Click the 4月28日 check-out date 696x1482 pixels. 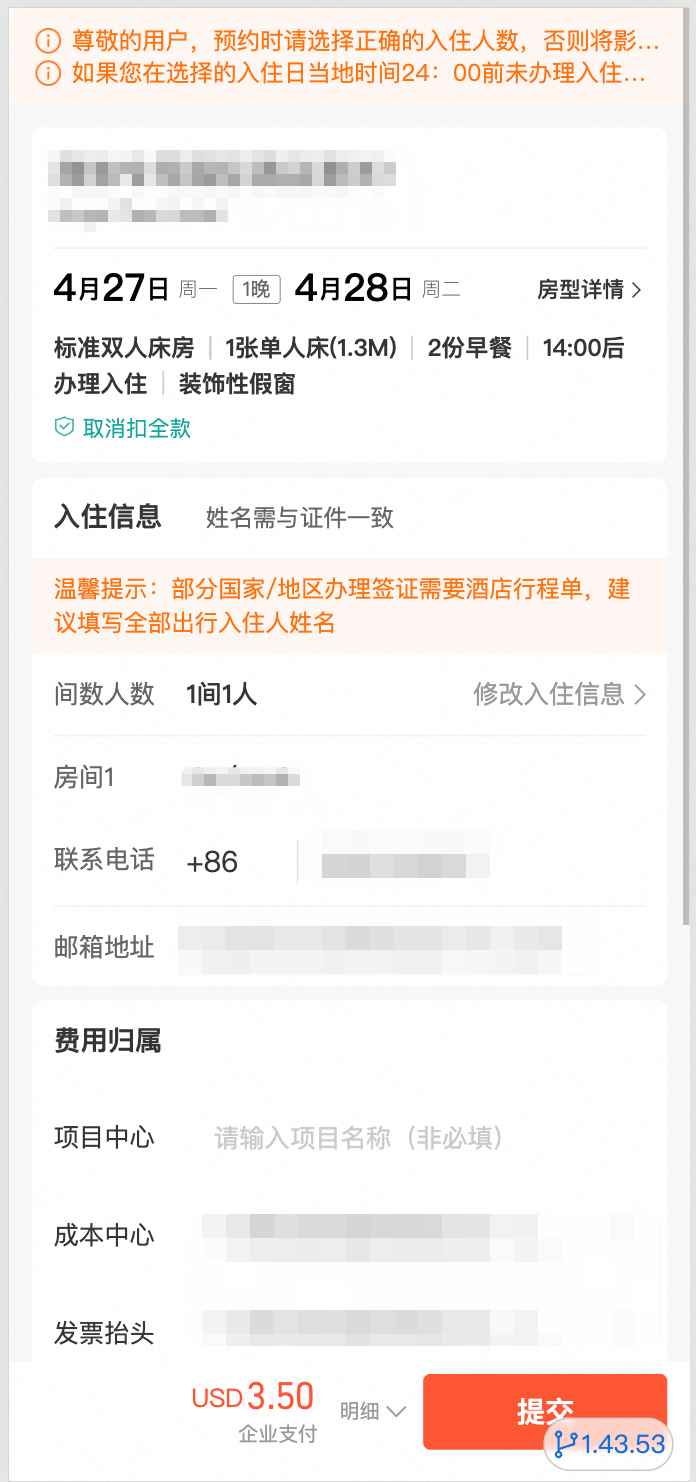pos(353,289)
